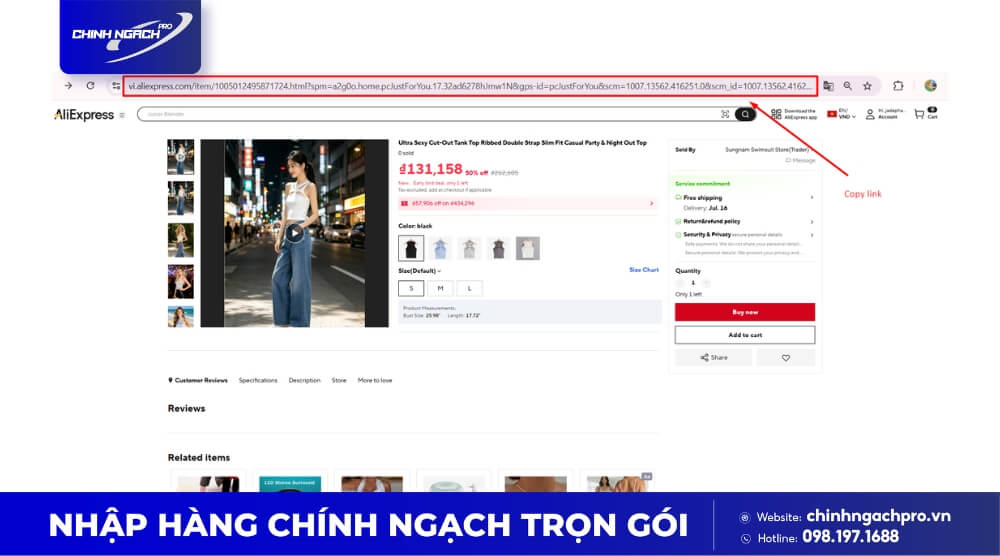1000x556 pixels.
Task: Expand the Size(Default) dropdown
Action: tap(420, 271)
